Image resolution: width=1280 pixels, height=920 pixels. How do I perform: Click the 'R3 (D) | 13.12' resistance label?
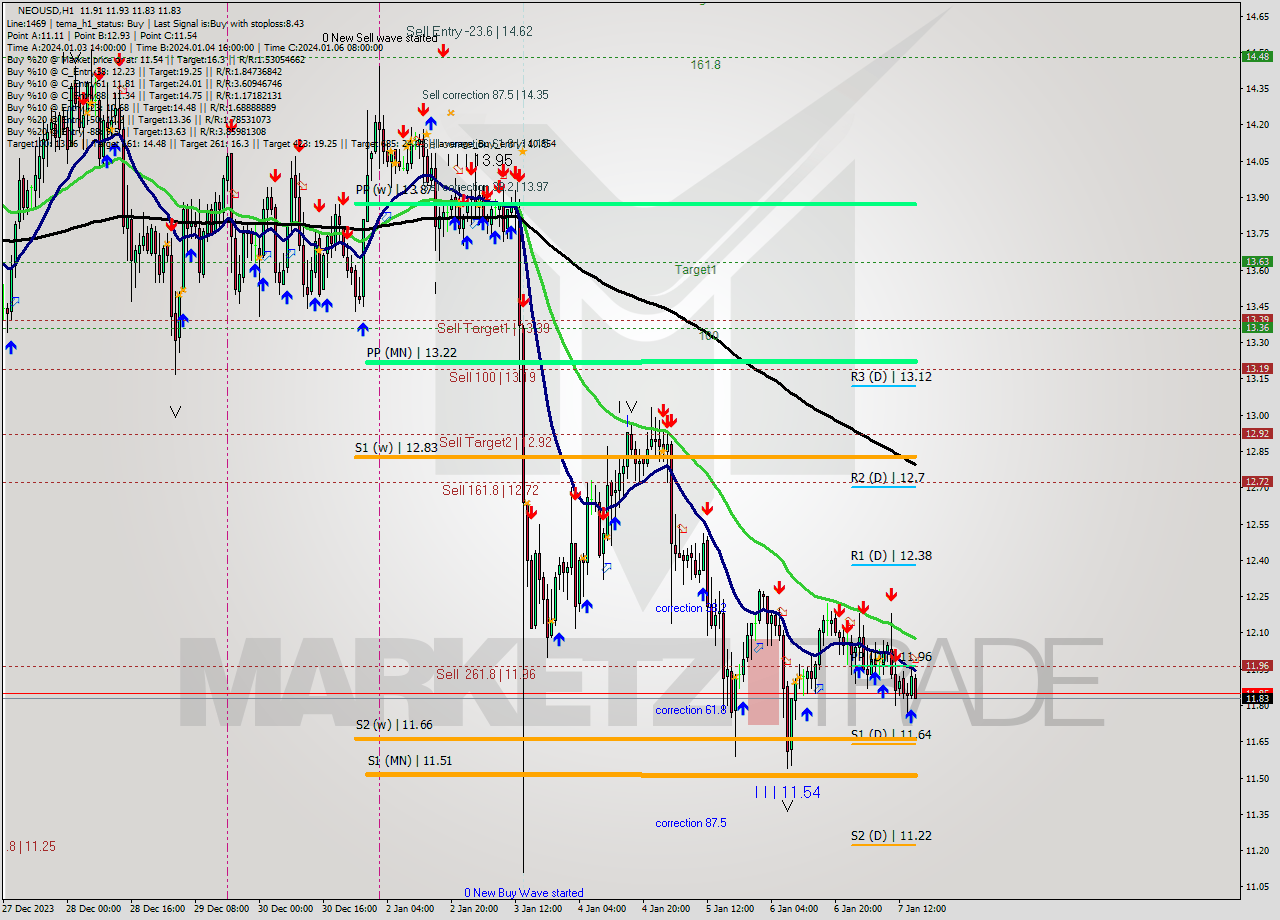892,377
